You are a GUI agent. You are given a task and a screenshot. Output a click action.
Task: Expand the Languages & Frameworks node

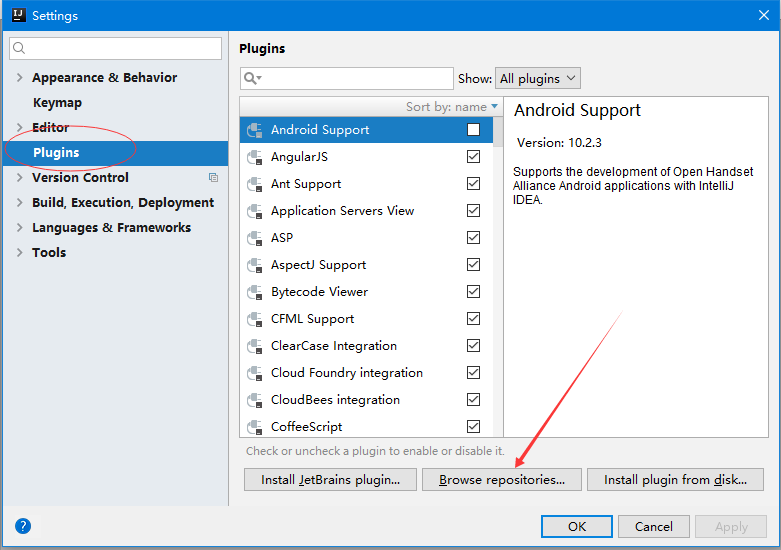point(19,228)
